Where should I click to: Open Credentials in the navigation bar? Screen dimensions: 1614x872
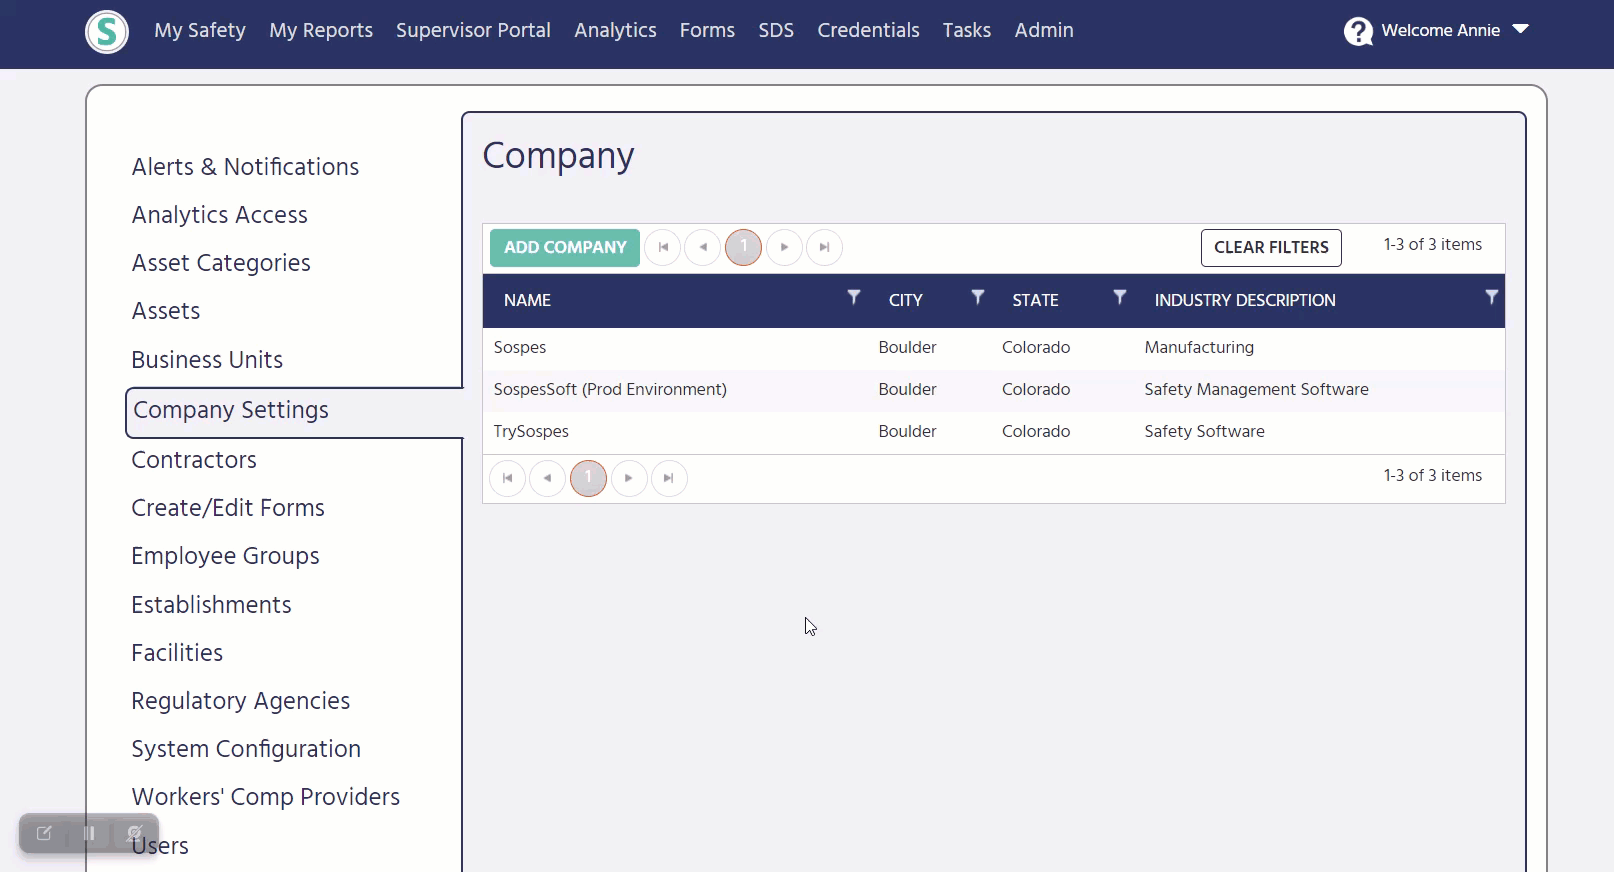[868, 31]
